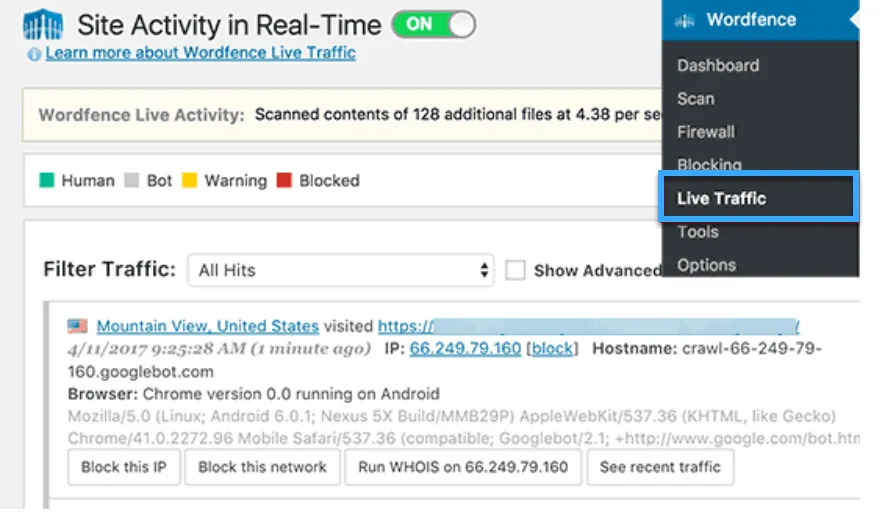
Task: Click the United States flag icon
Action: [x=78, y=326]
